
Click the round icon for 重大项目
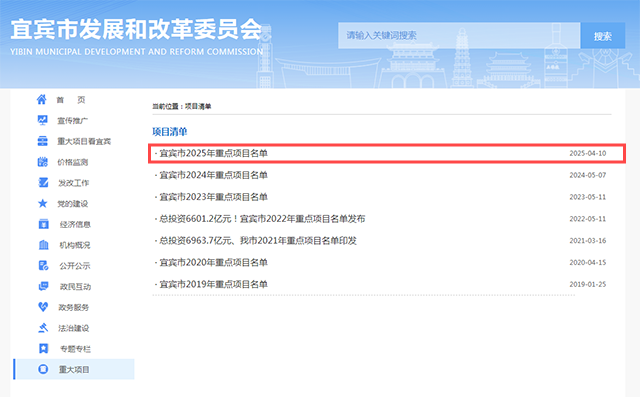coord(43,369)
